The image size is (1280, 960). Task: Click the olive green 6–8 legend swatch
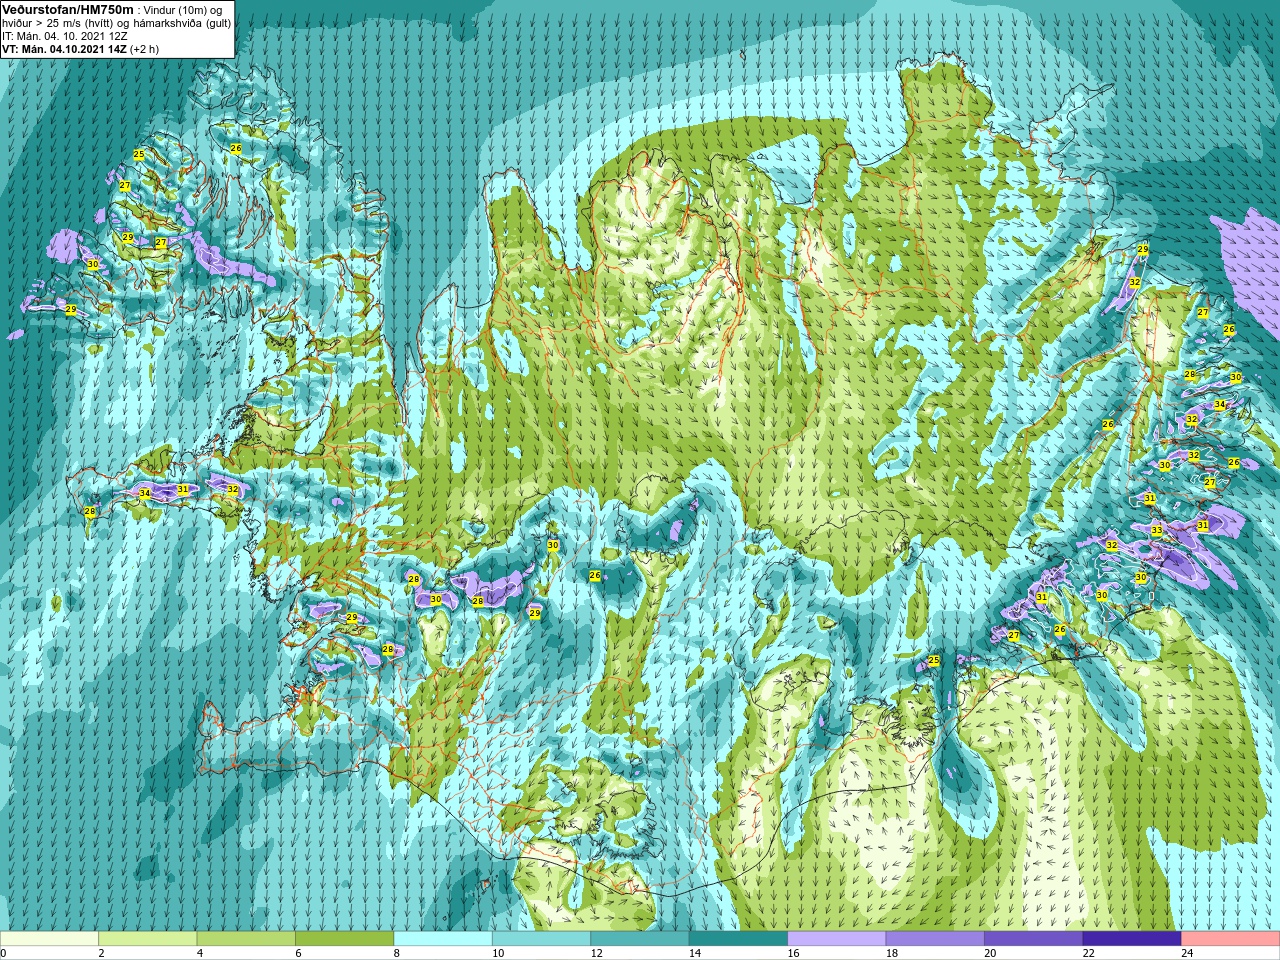pyautogui.click(x=344, y=938)
